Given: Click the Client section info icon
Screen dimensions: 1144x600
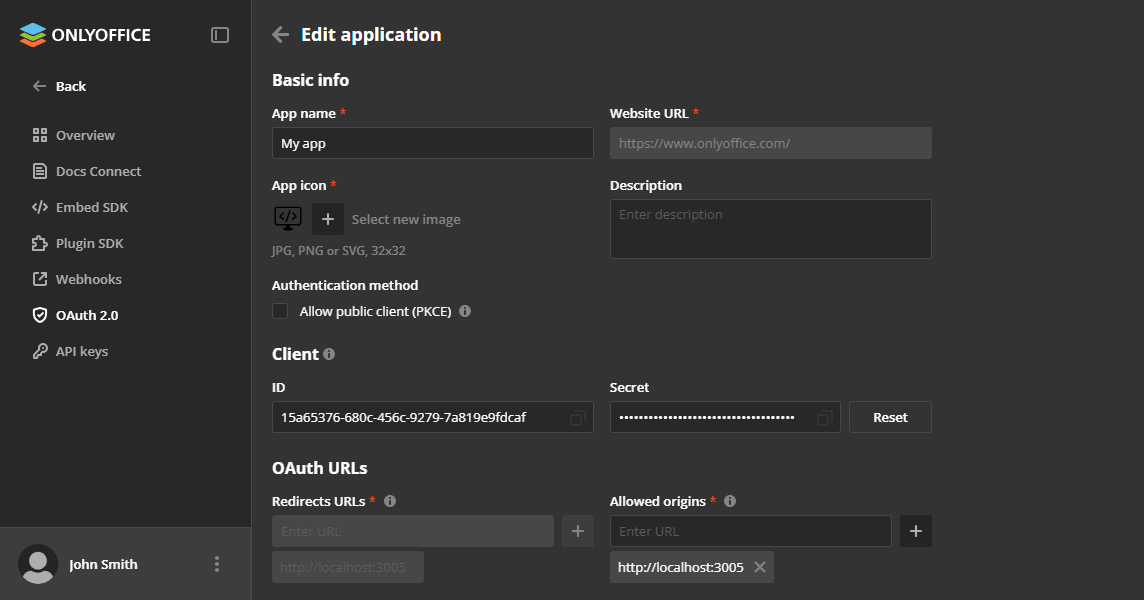Looking at the screenshot, I should [329, 354].
